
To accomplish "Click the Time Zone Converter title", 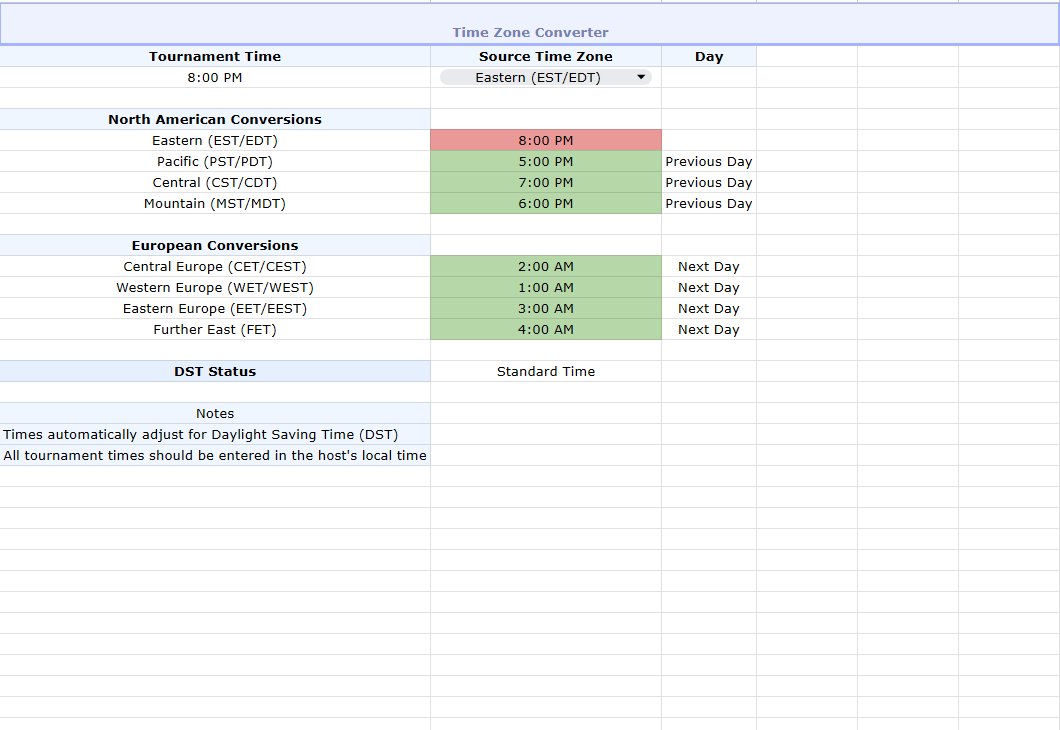I will (x=530, y=32).
